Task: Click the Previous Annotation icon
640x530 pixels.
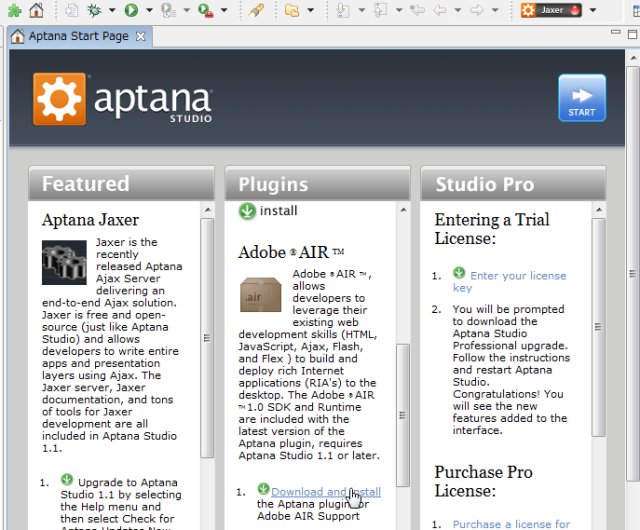Action: pyautogui.click(x=380, y=10)
